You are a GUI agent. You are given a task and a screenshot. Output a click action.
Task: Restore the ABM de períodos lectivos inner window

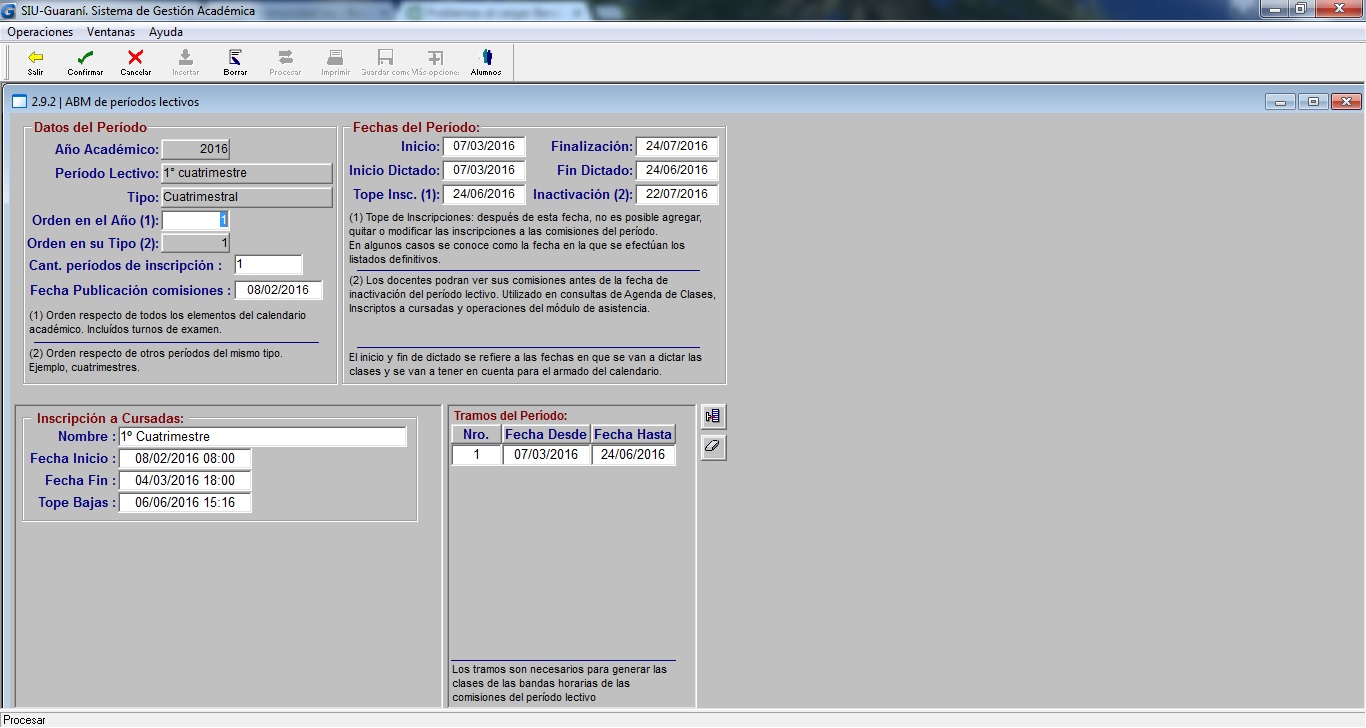pyautogui.click(x=1314, y=102)
